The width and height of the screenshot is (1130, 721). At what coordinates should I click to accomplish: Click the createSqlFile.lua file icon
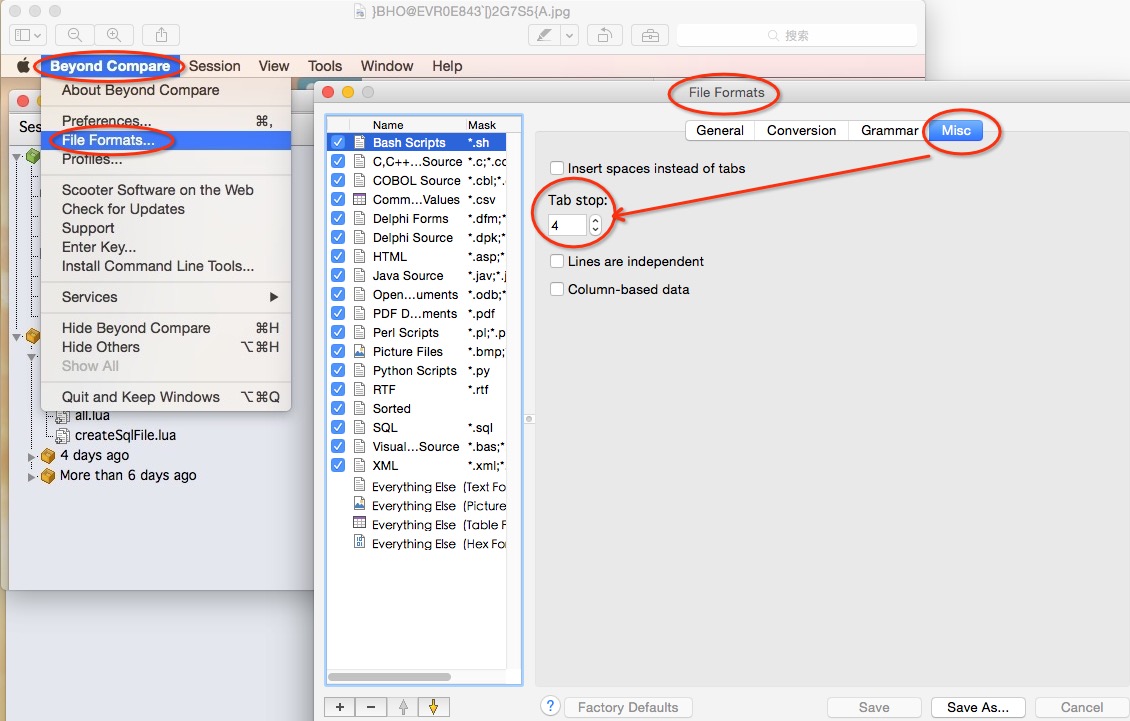[x=63, y=435]
